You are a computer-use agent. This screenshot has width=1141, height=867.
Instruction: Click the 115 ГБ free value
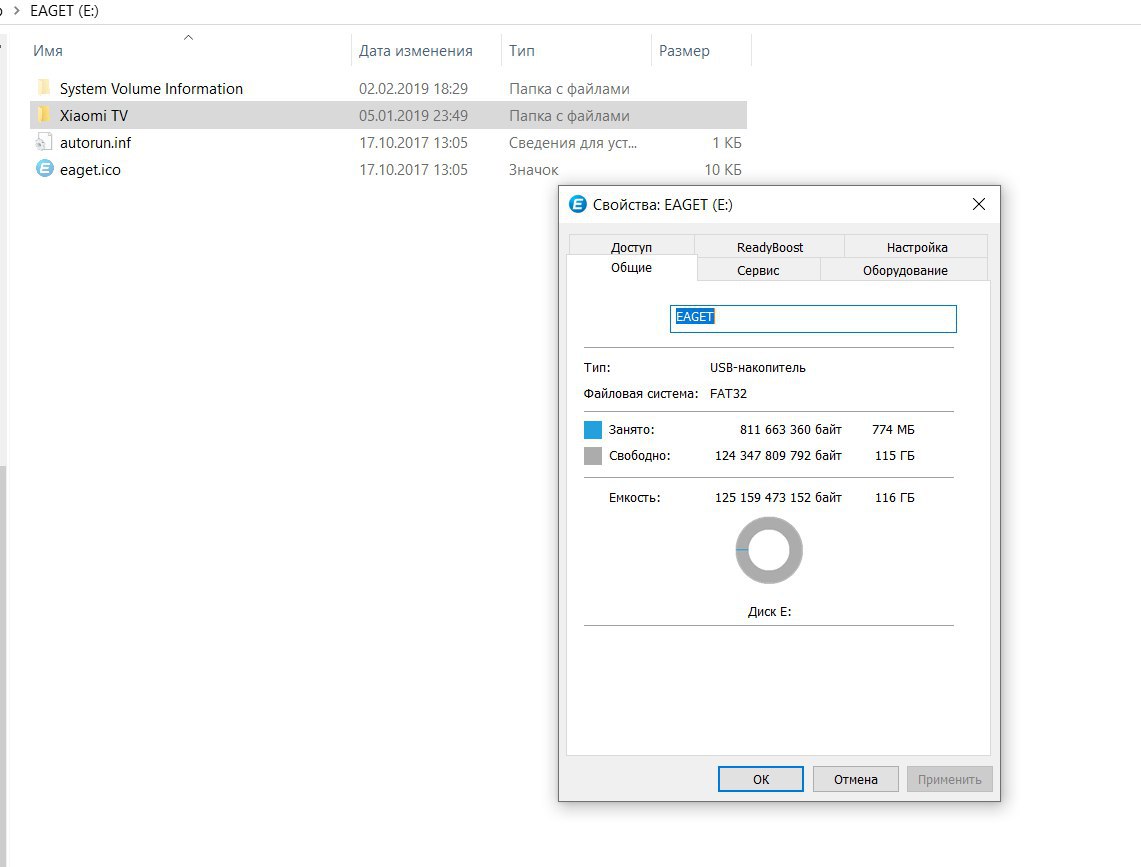894,456
